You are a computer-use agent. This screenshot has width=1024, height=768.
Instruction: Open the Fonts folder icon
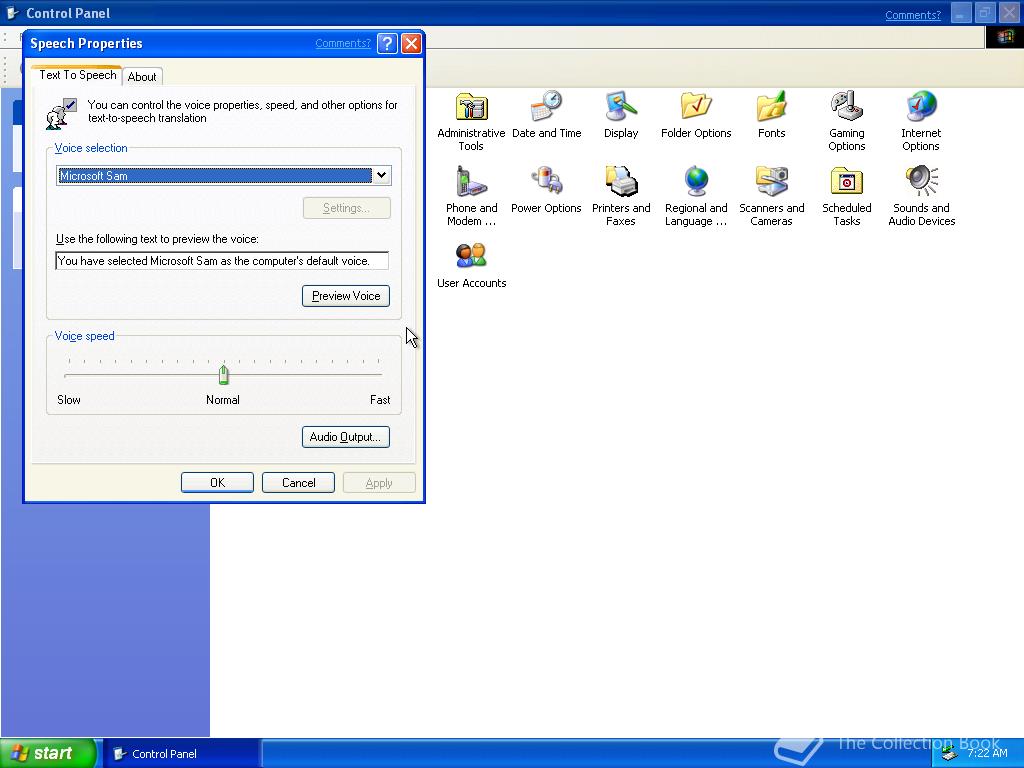point(771,115)
